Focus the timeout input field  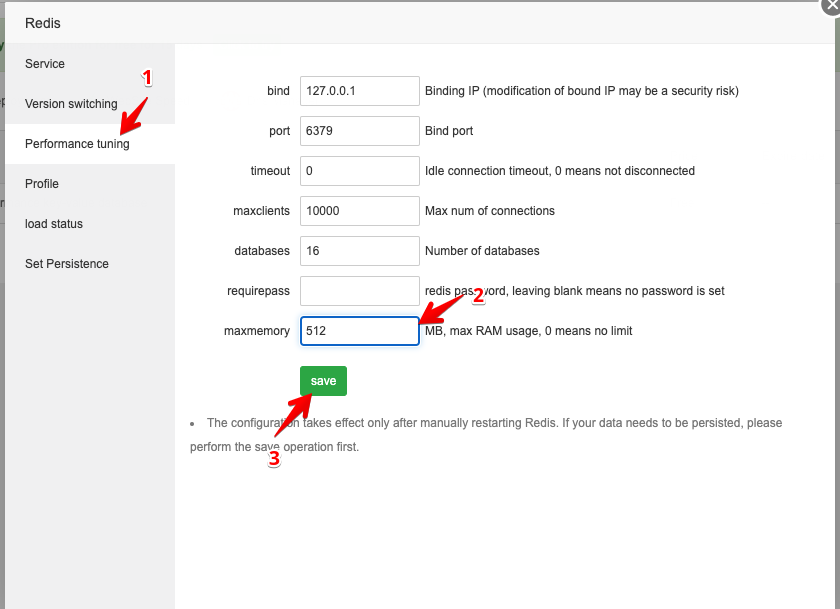click(359, 171)
